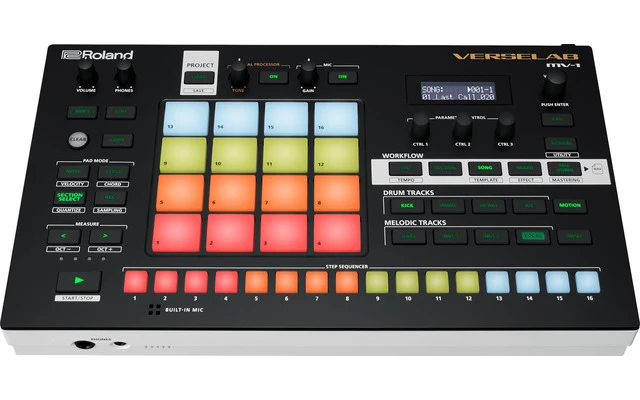Viewport: 640px width, 400px height.
Task: Tap orange pad 7
Action: click(284, 193)
